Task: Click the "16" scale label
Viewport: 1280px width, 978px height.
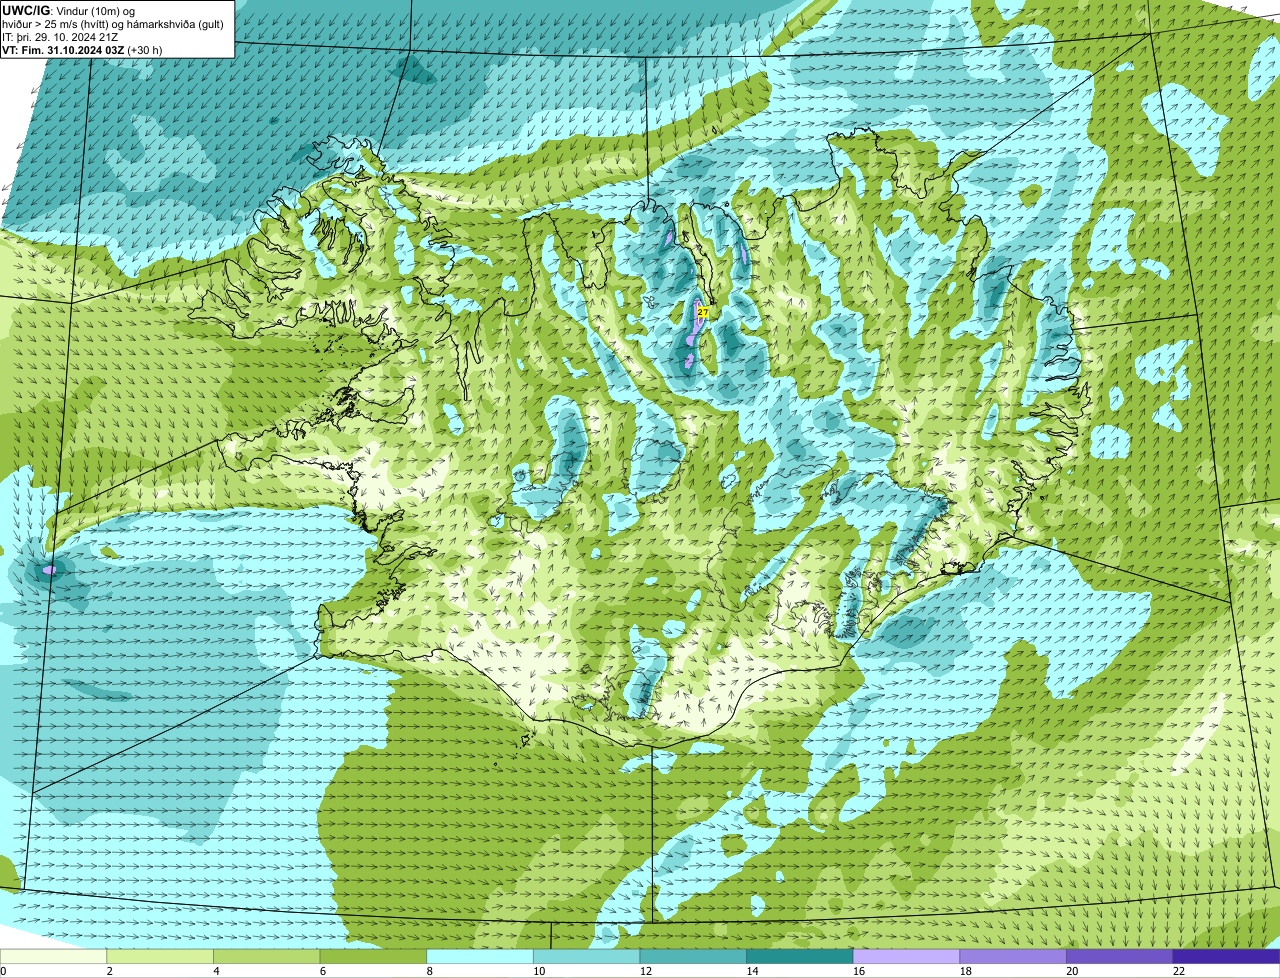Action: pos(859,971)
